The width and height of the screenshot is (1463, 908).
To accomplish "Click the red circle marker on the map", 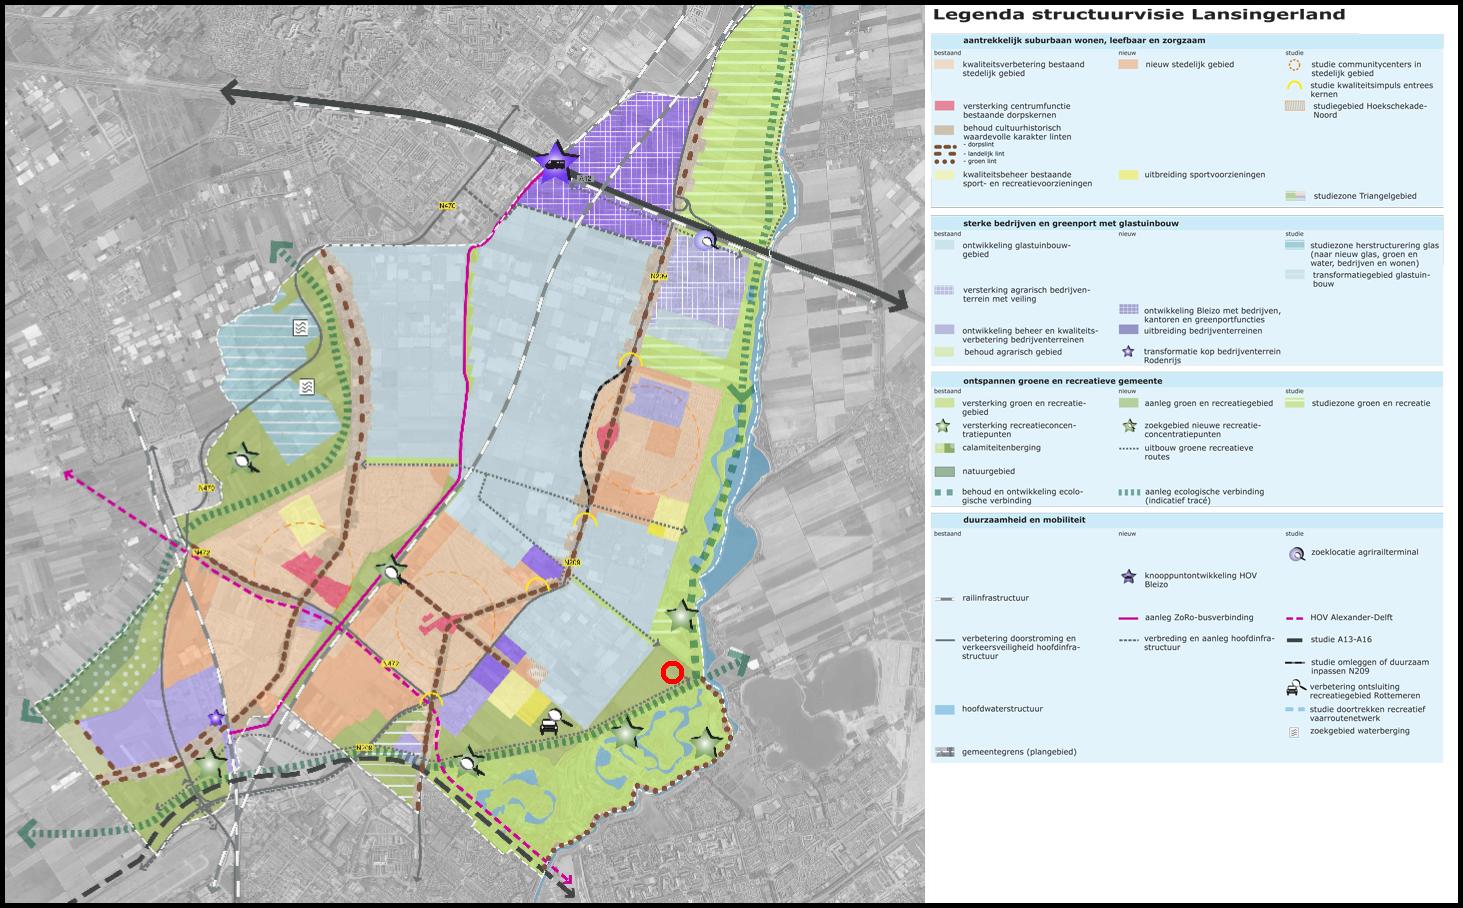I will click(x=672, y=673).
